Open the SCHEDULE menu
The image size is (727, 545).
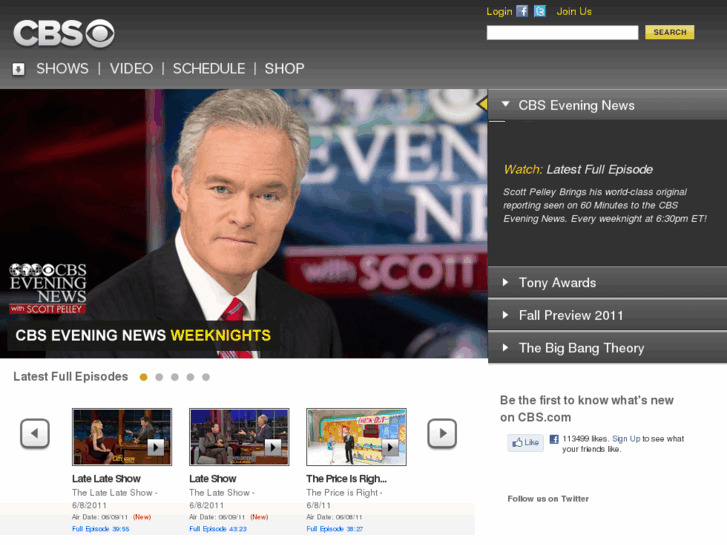coord(209,69)
